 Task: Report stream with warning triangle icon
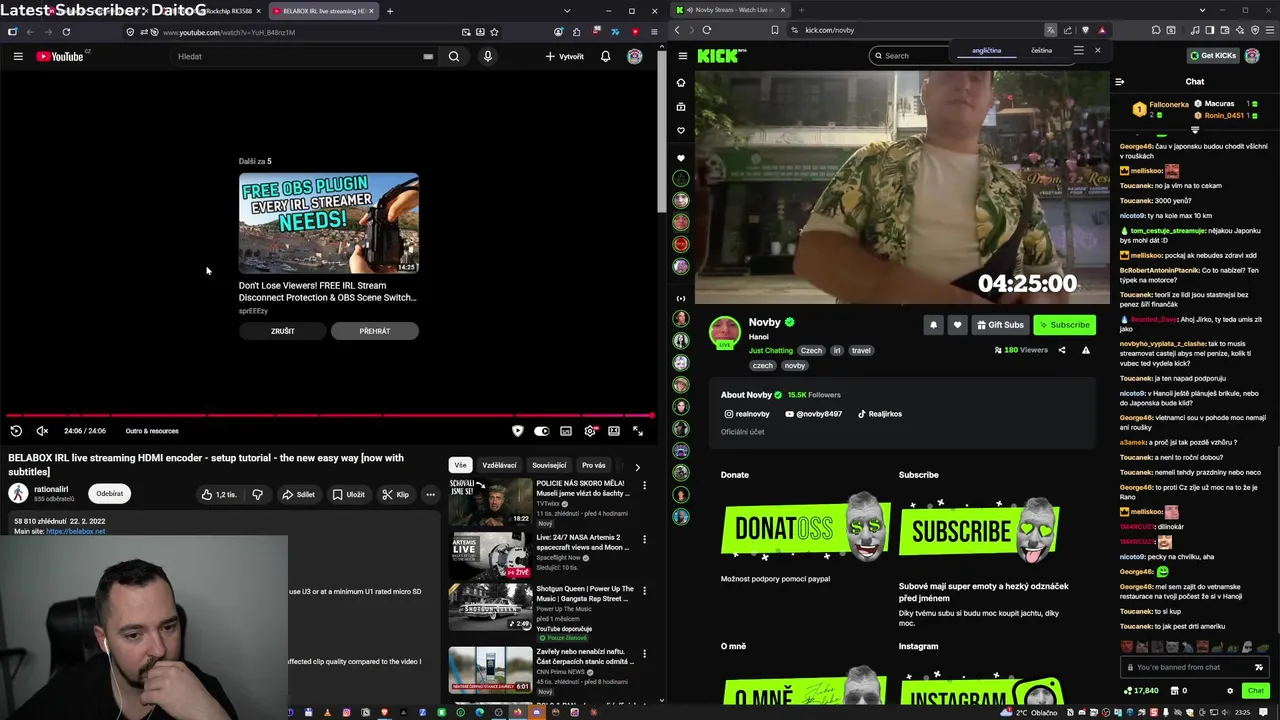[x=1086, y=350]
